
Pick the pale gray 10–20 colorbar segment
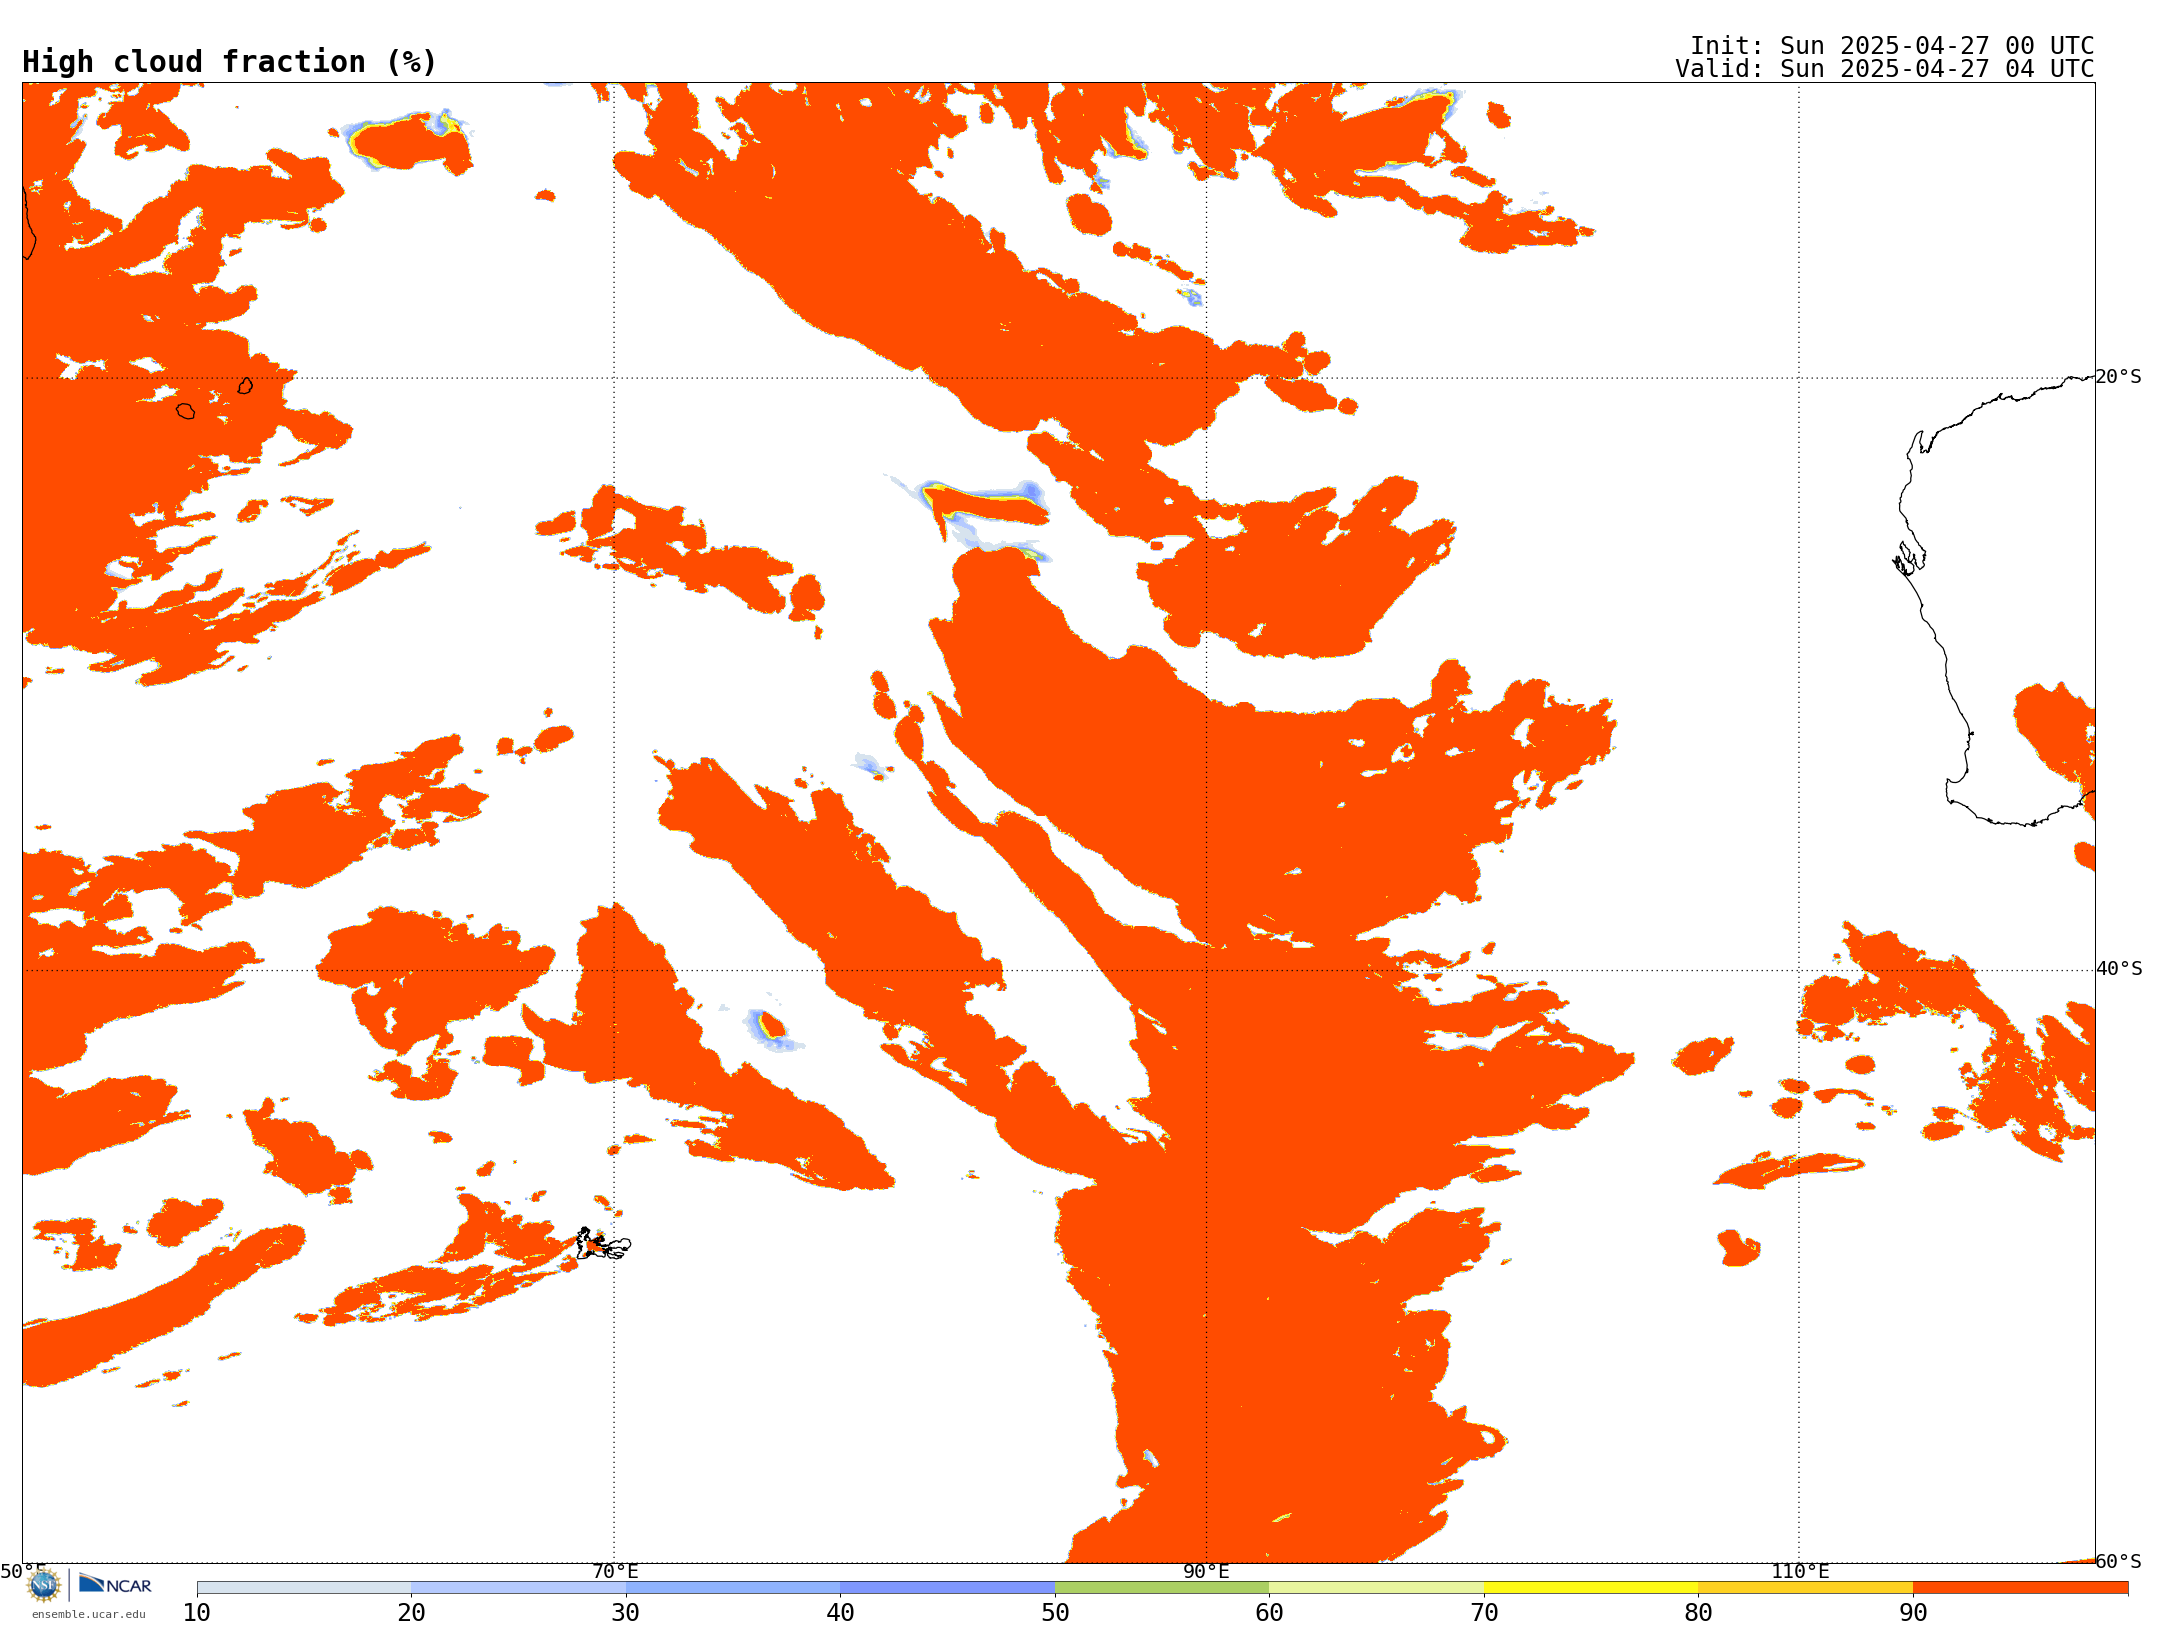click(x=304, y=1588)
